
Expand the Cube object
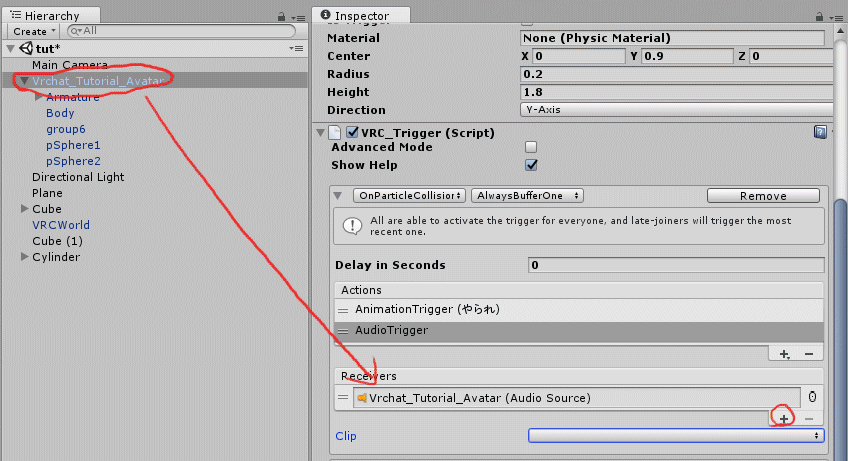[24, 208]
